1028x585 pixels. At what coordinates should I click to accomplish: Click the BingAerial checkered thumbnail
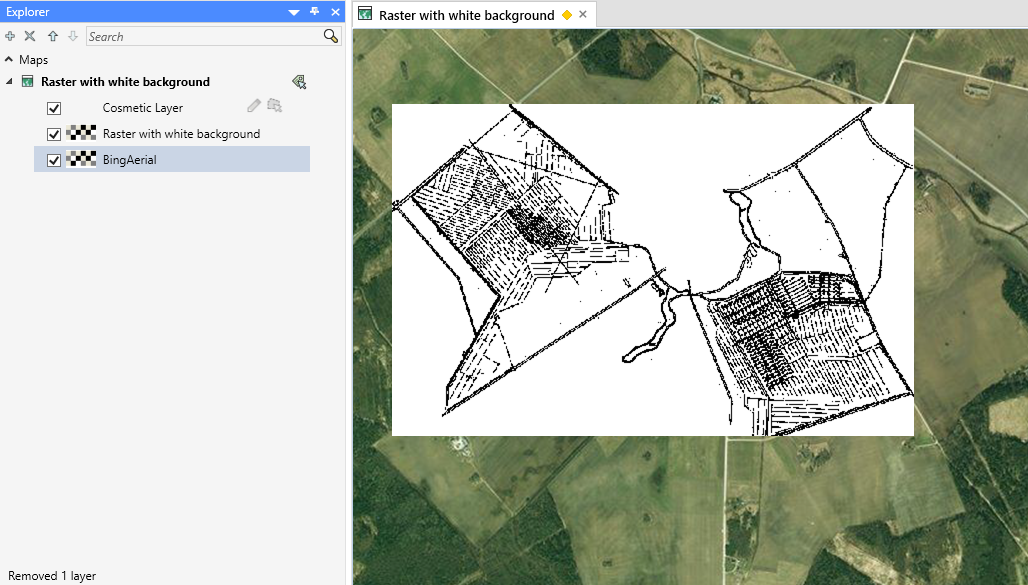81,159
